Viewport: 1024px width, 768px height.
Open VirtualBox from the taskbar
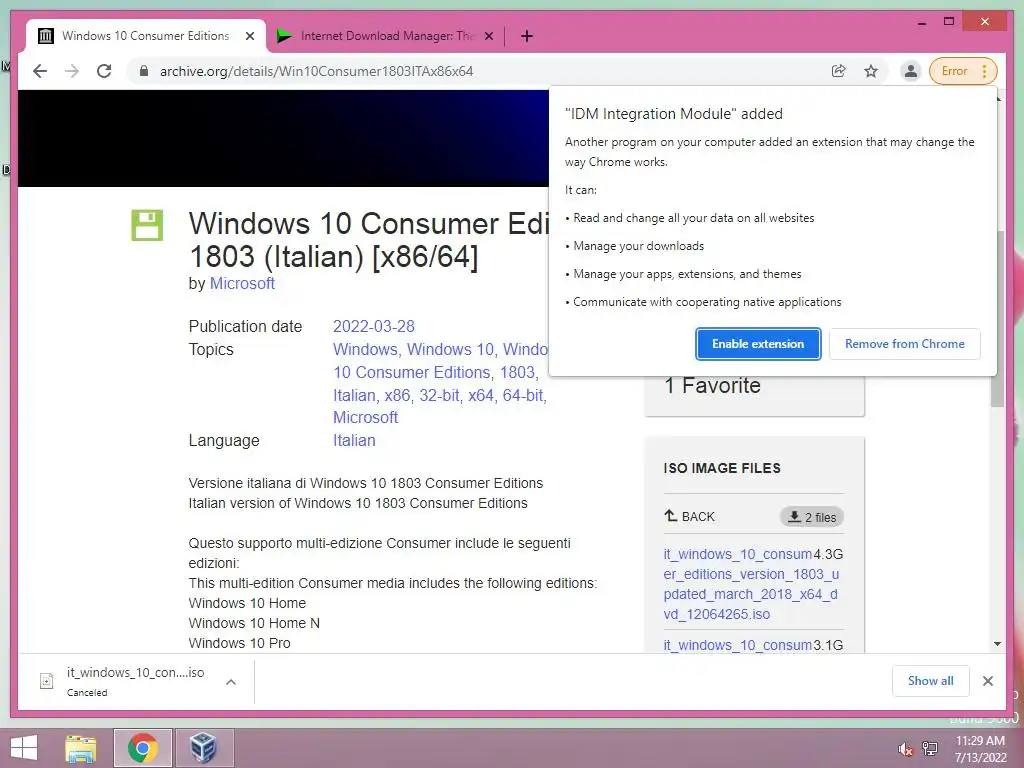(203, 748)
